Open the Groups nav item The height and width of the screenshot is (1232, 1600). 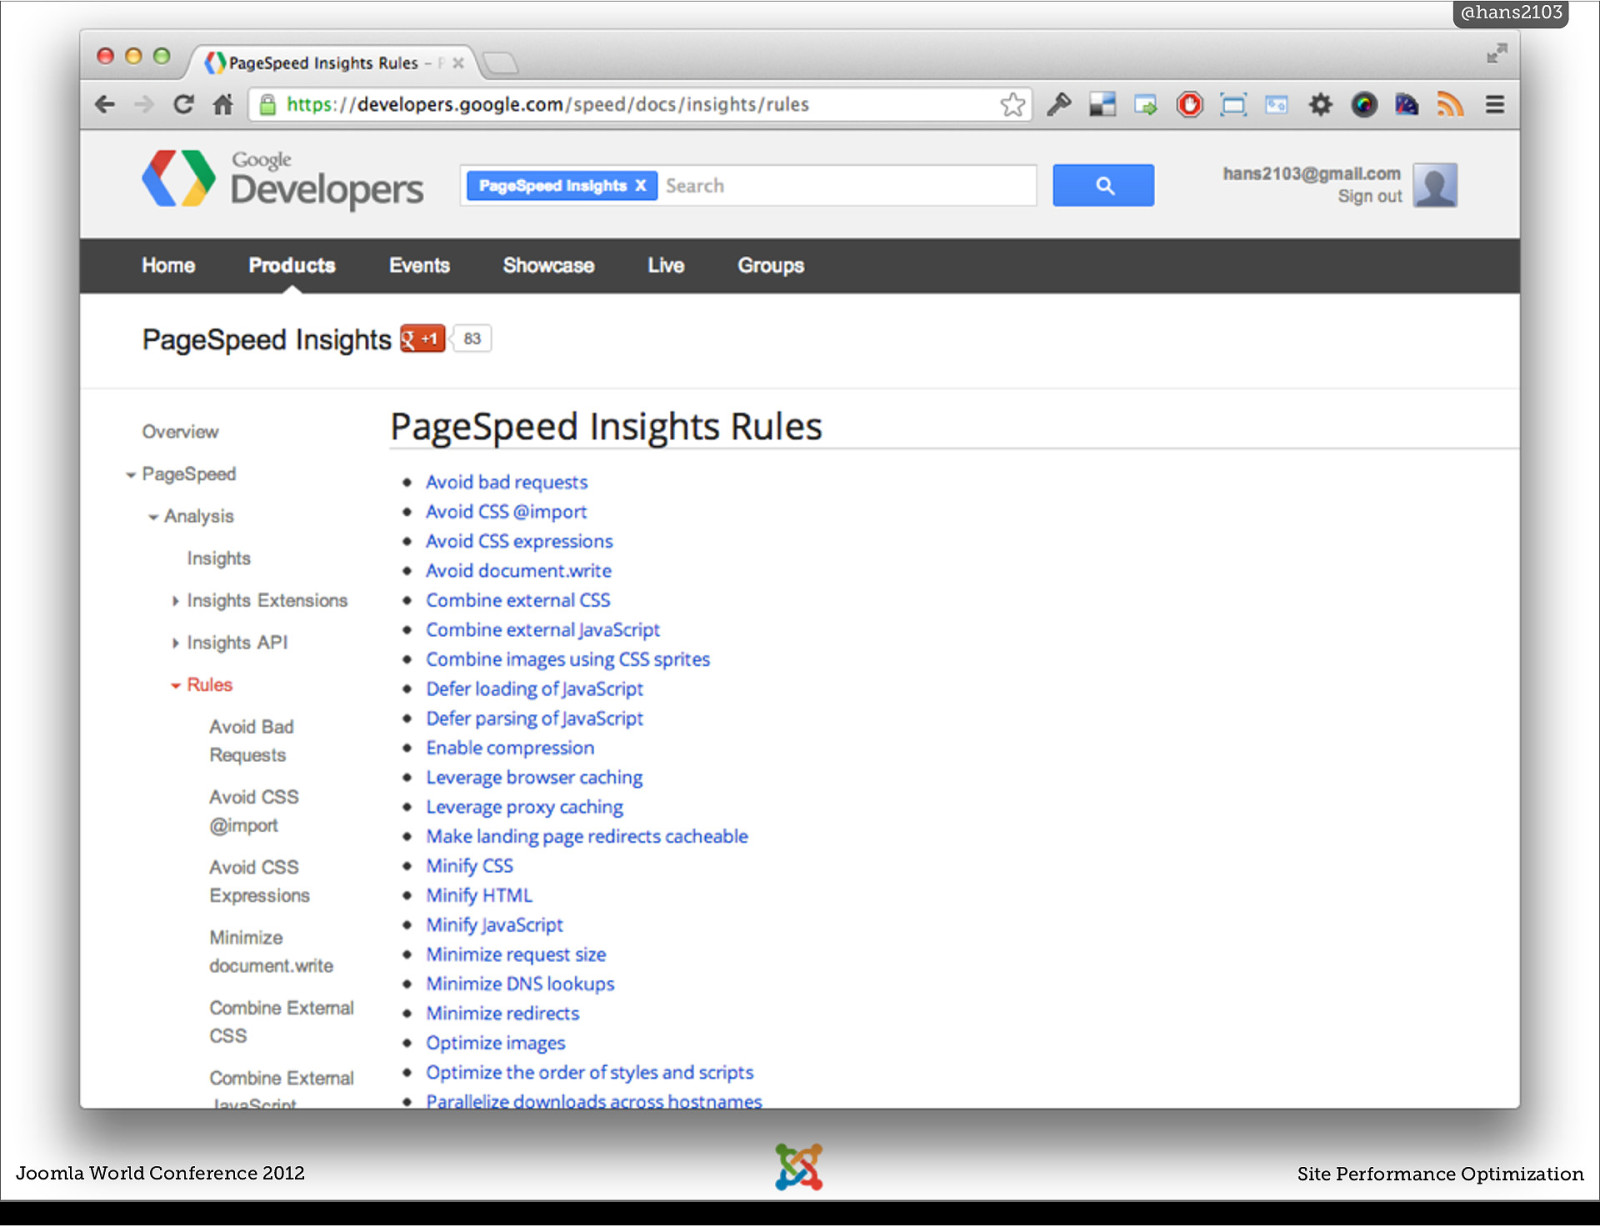[x=771, y=265]
